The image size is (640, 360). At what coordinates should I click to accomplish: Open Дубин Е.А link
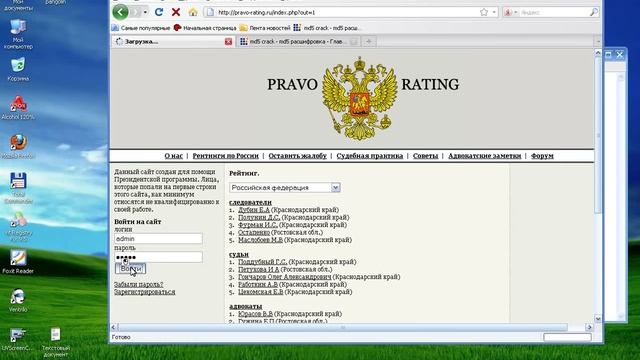tap(253, 209)
